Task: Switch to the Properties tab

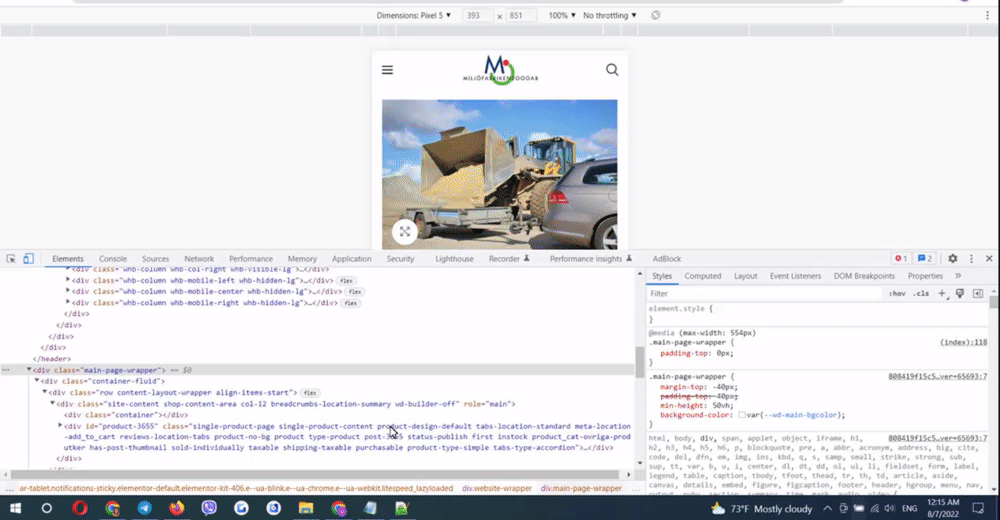Action: pyautogui.click(x=925, y=276)
